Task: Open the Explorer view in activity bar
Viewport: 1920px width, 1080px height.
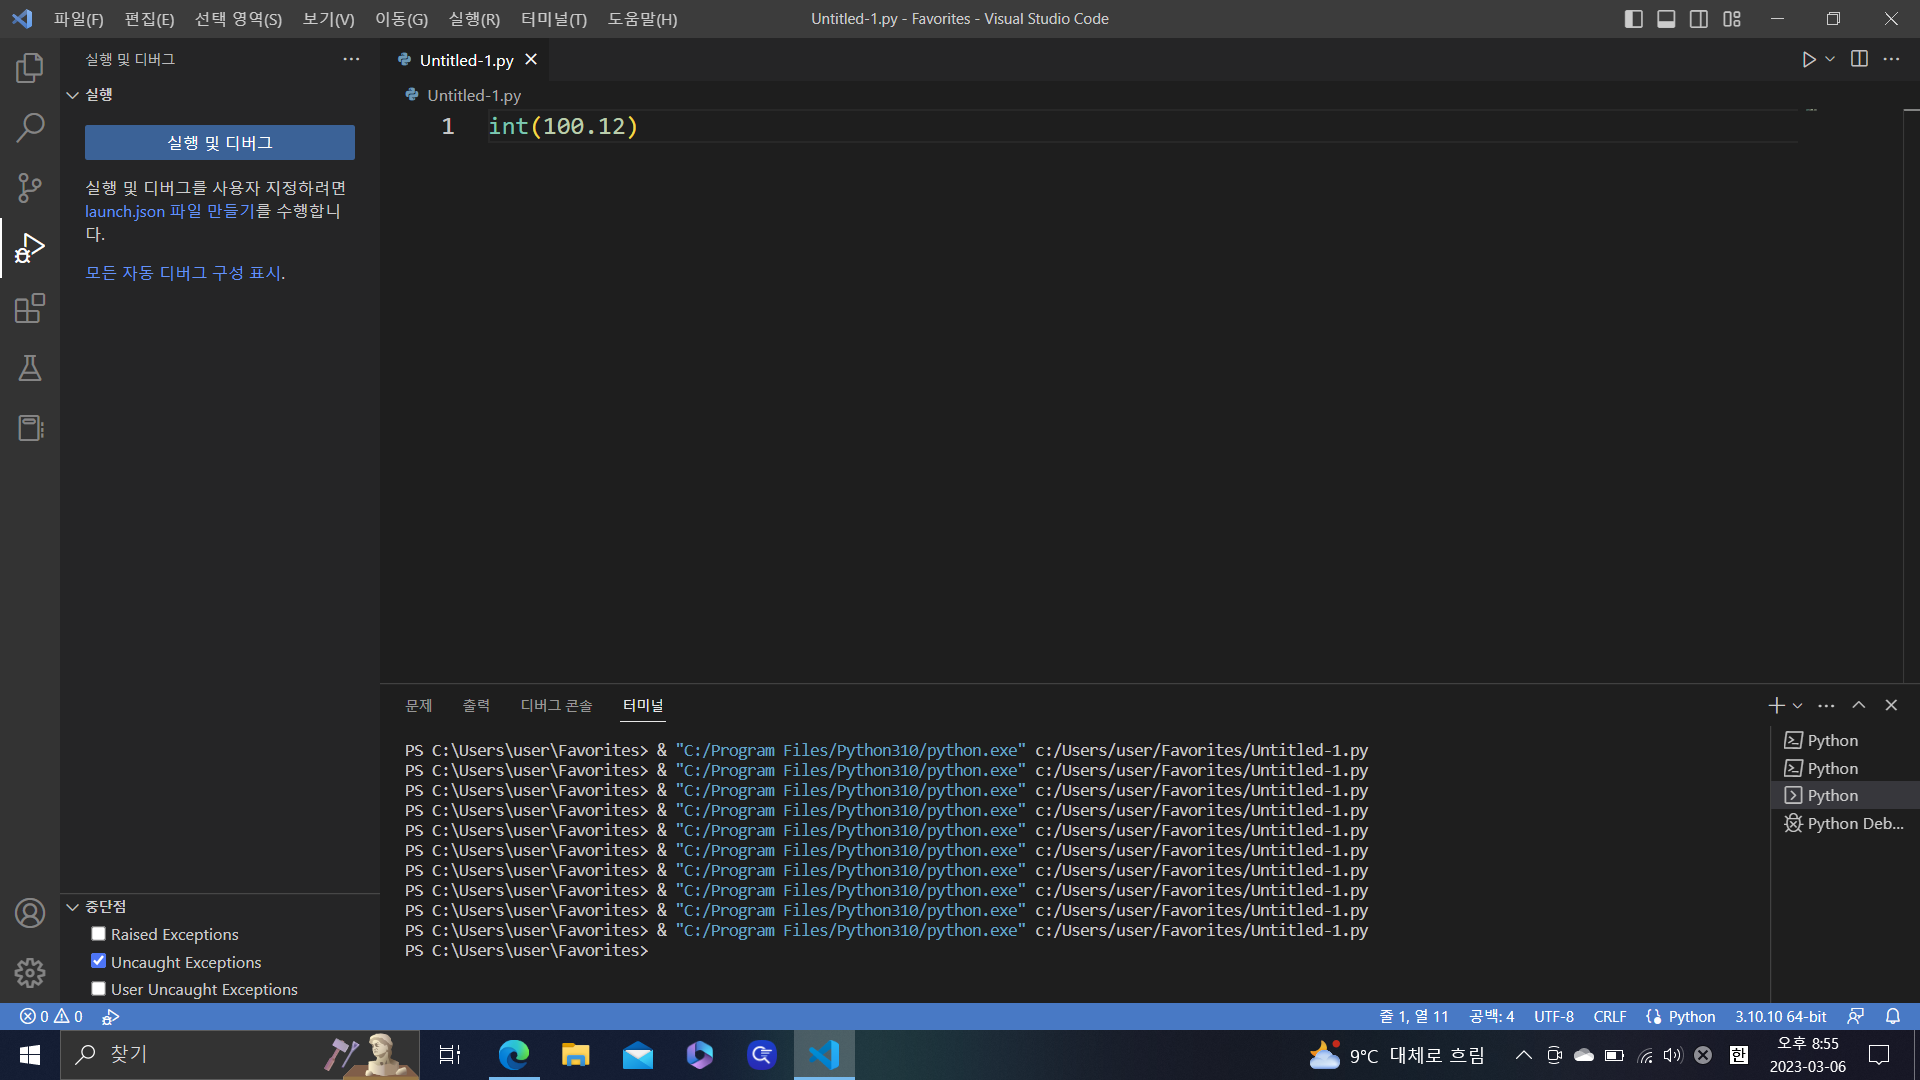Action: click(30, 68)
